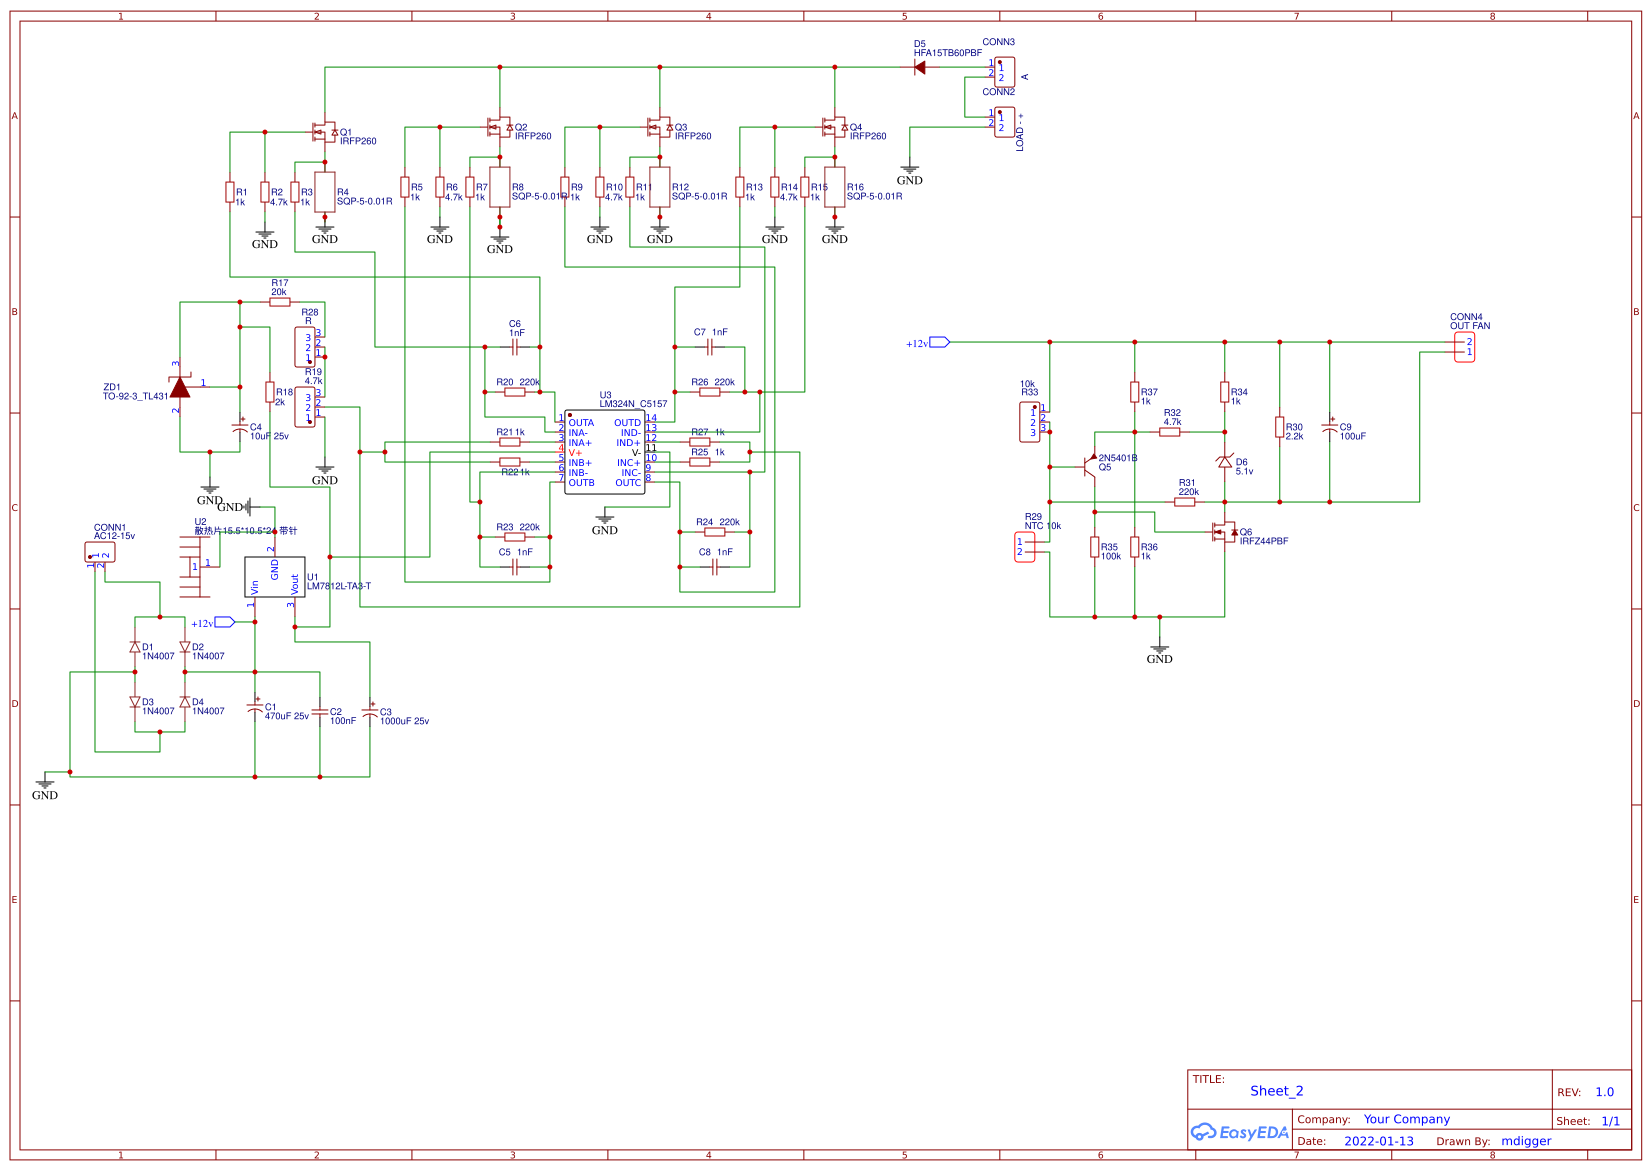Select the U3 LM324N op-amp IC body
The height and width of the screenshot is (1170, 1652).
tap(604, 452)
